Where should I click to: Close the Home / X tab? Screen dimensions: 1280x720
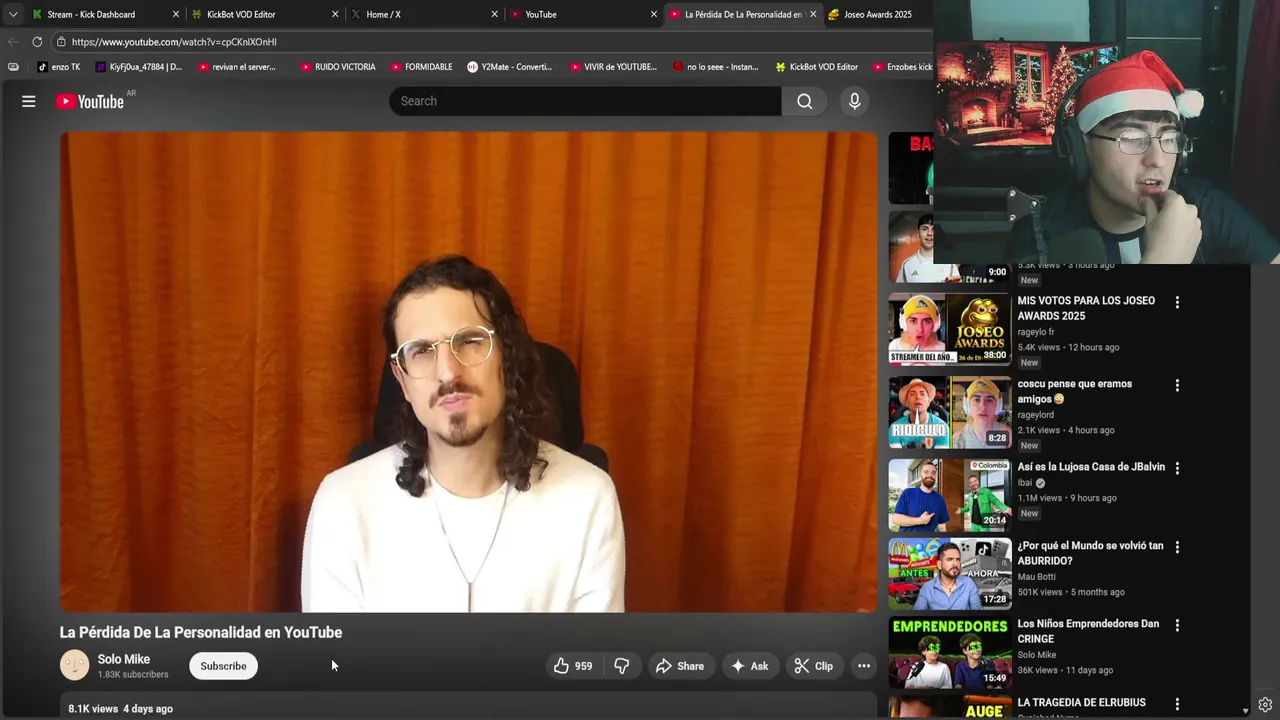pyautogui.click(x=494, y=14)
